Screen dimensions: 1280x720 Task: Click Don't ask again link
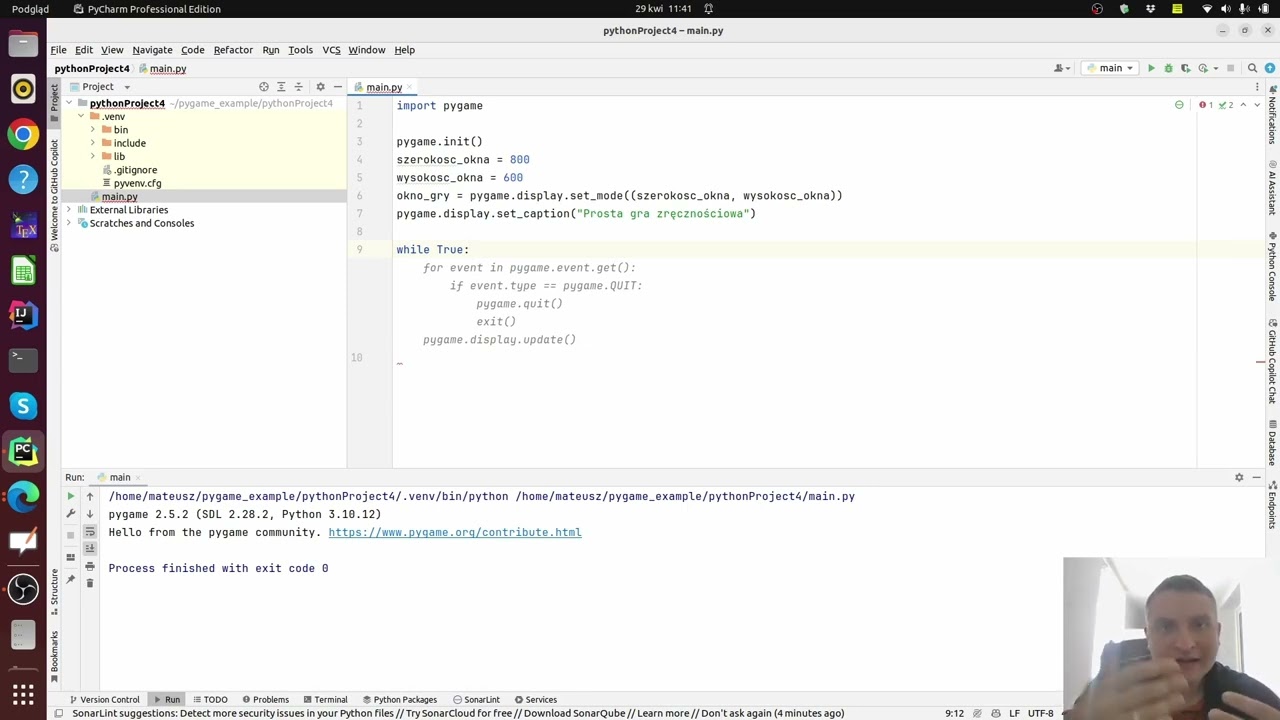734,713
